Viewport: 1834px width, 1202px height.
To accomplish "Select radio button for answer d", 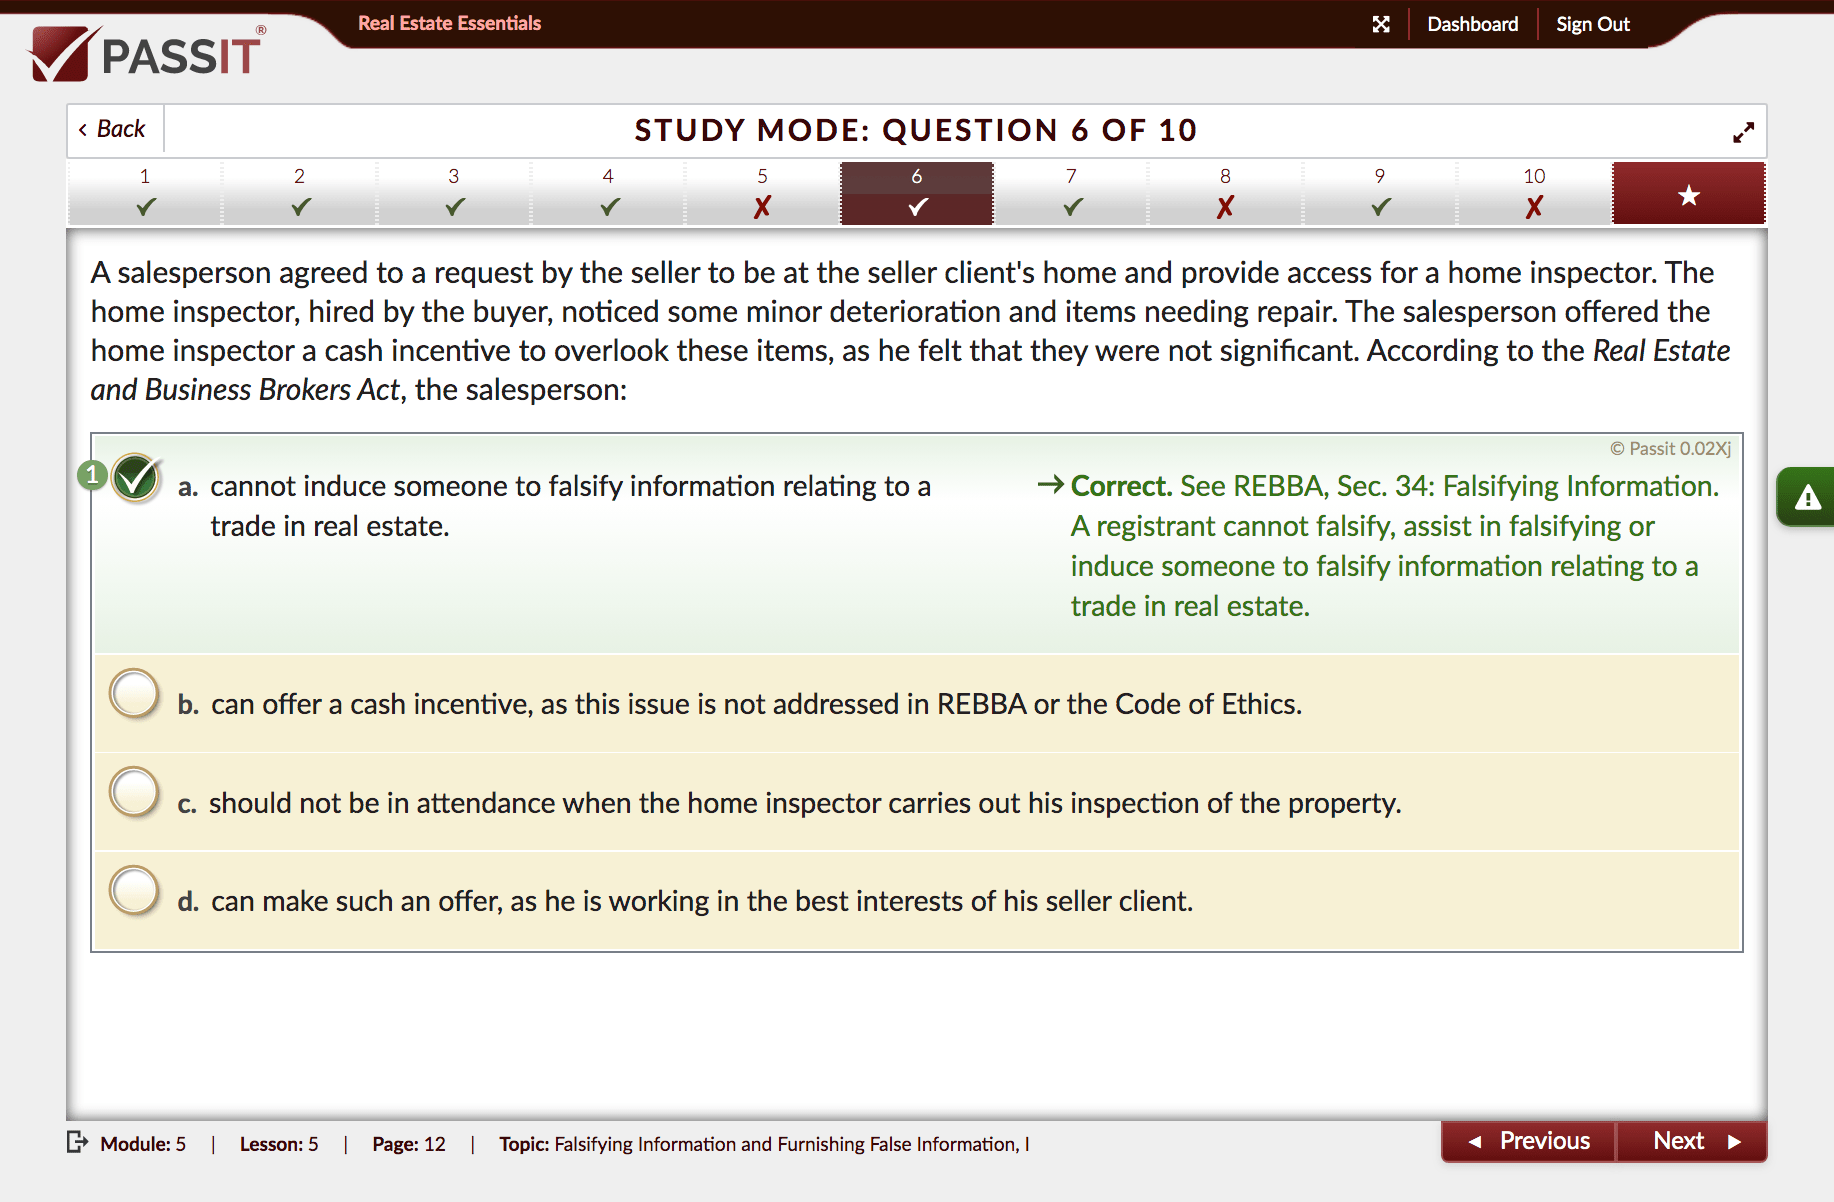I will (x=134, y=889).
